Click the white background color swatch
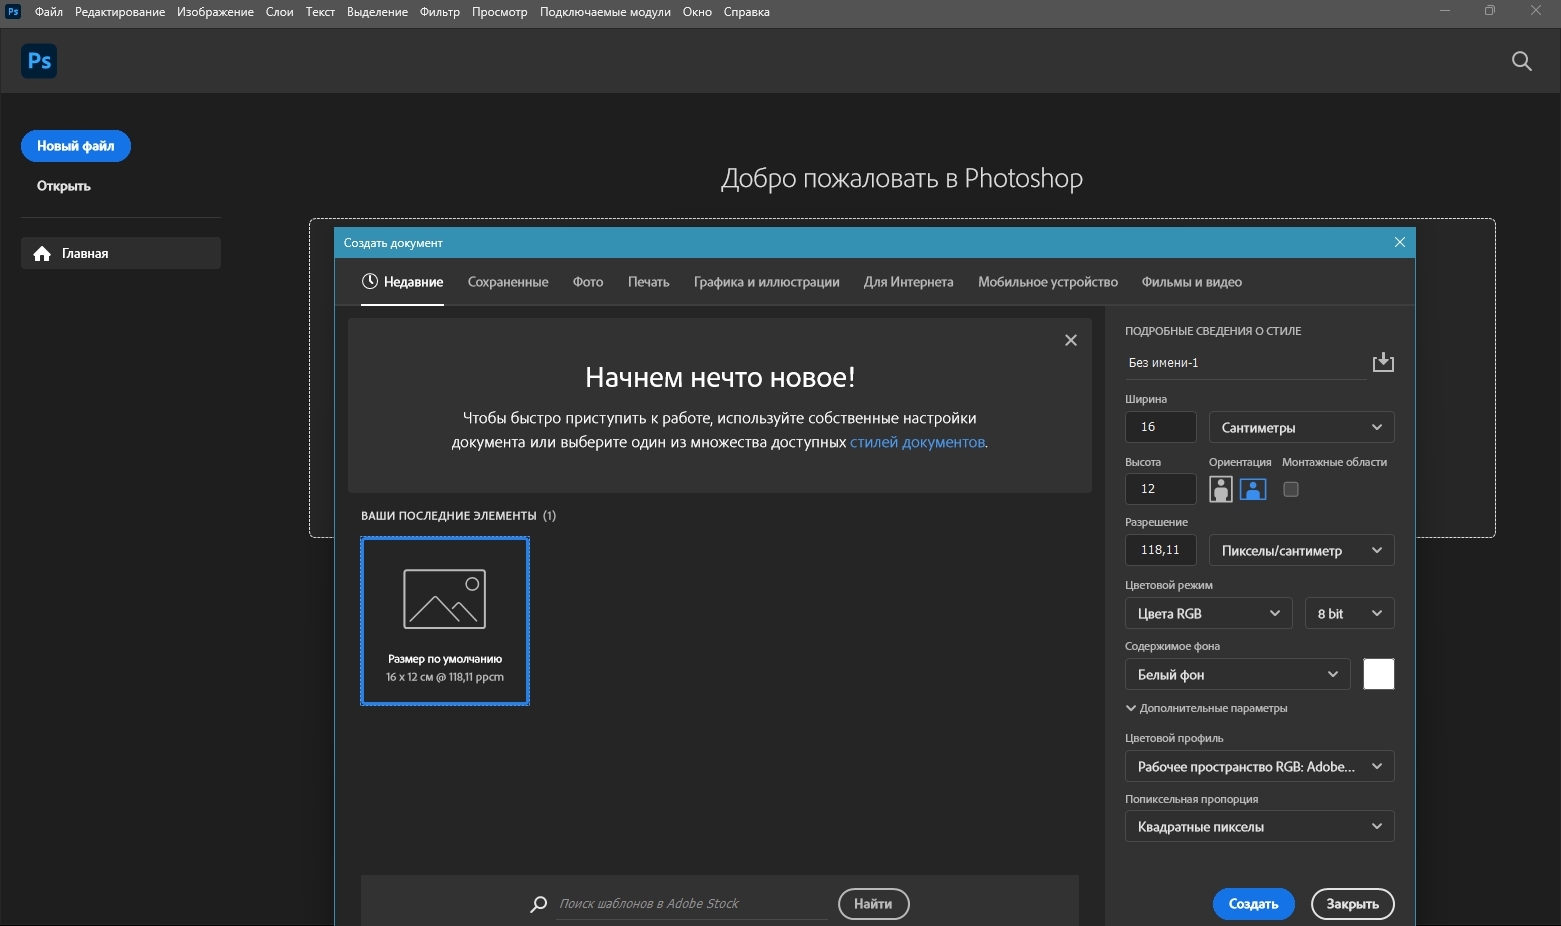 tap(1378, 674)
